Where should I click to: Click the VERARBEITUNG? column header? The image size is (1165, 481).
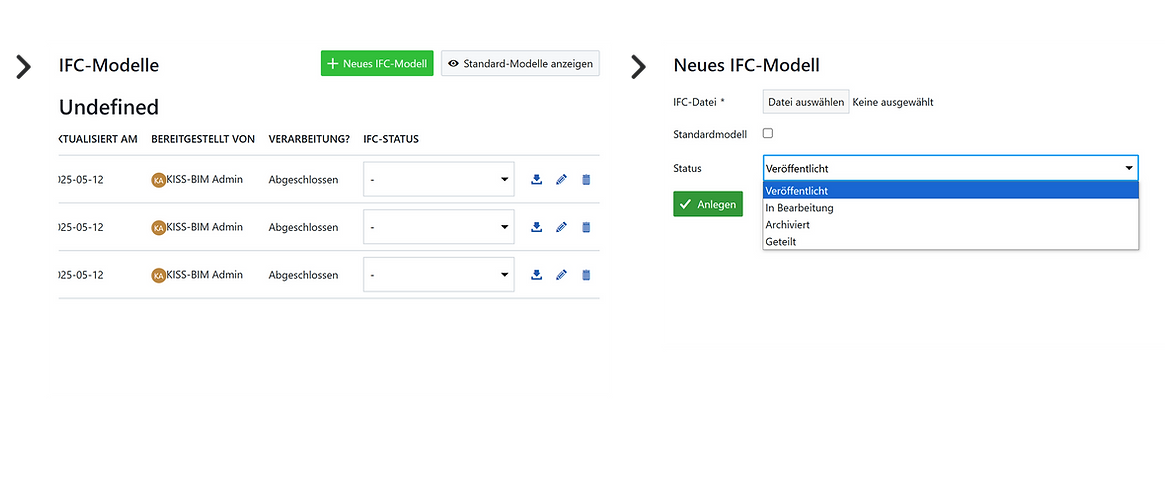click(x=309, y=139)
